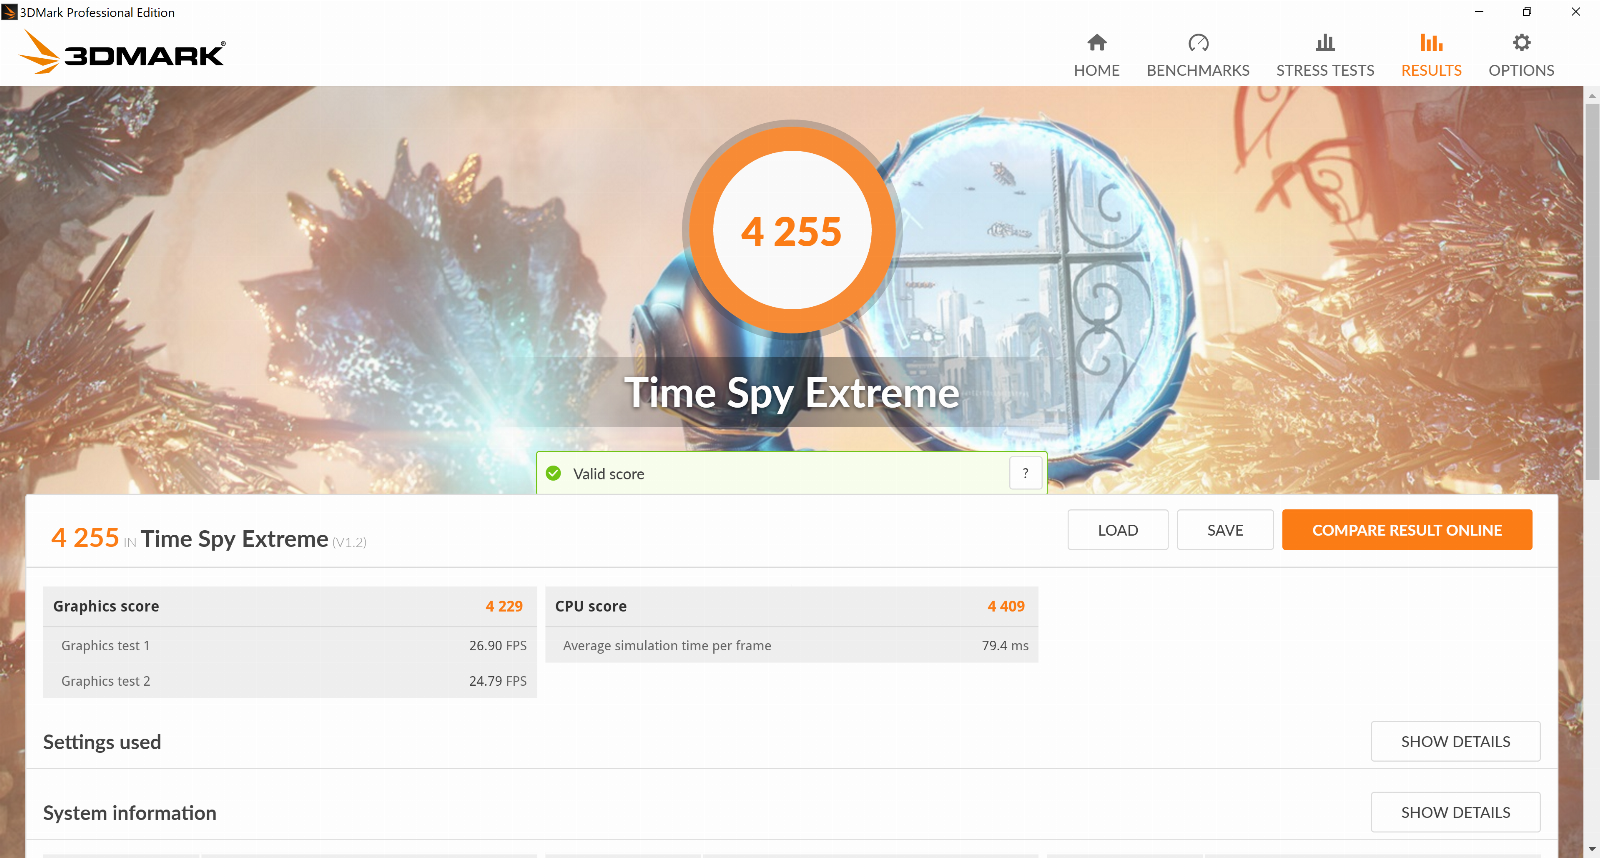The height and width of the screenshot is (858, 1600).
Task: Click the CPU score header label
Action: 591,606
